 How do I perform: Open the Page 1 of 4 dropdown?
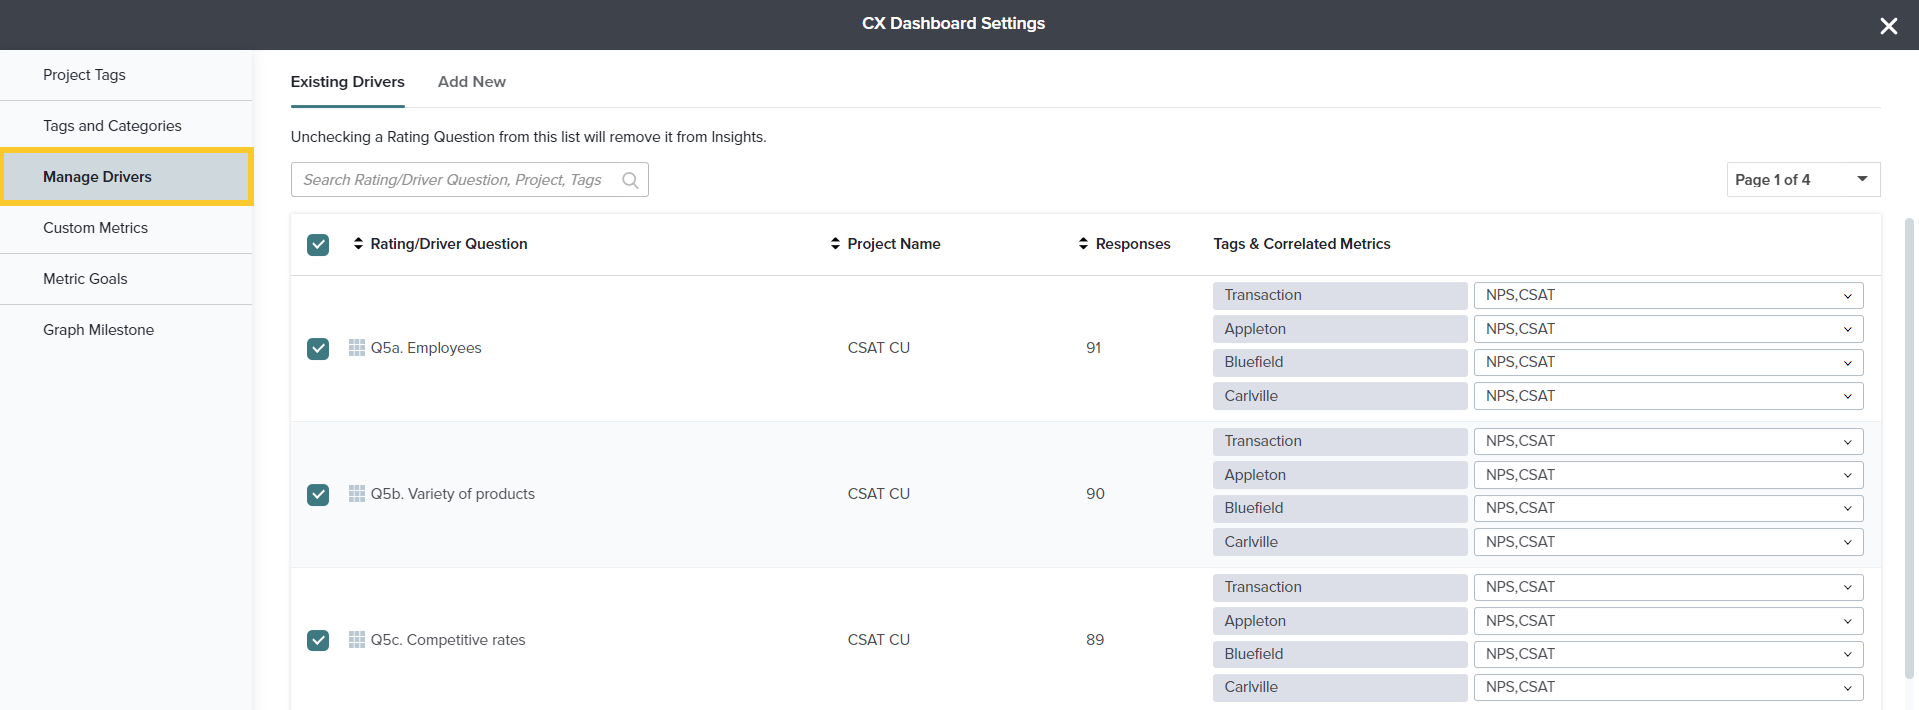[1802, 180]
